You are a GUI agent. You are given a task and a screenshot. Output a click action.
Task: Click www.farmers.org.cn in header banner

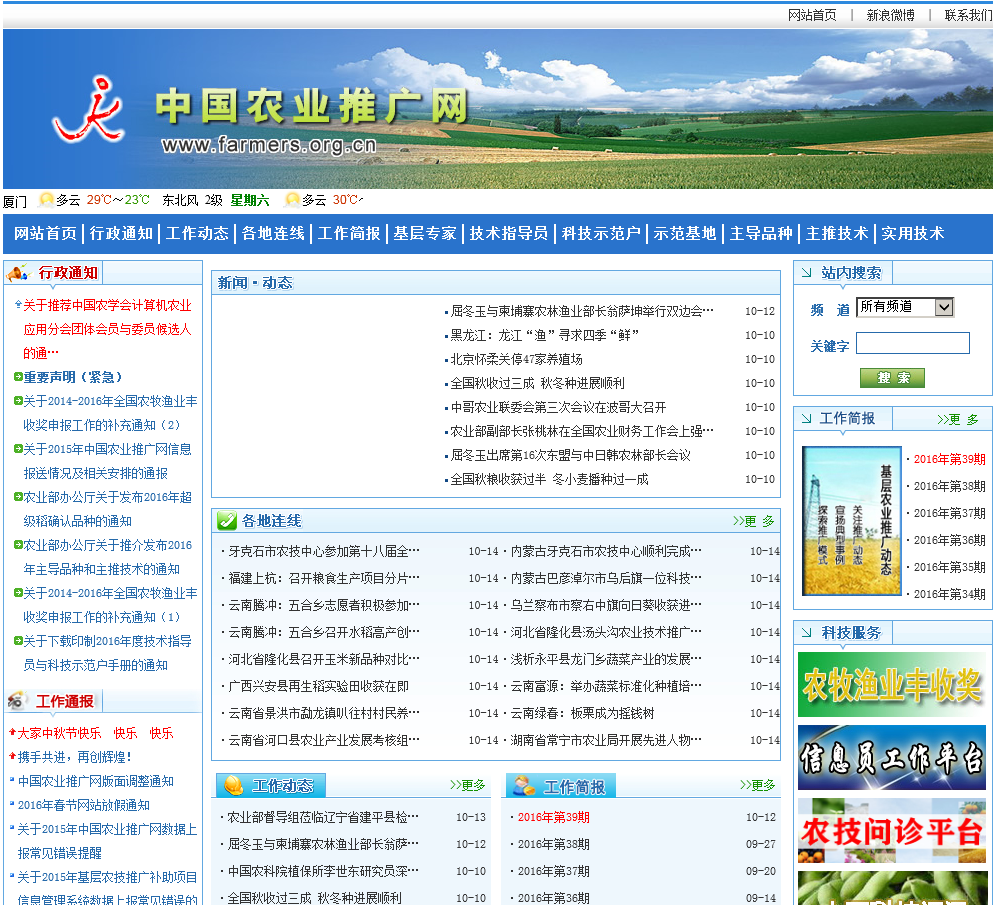(269, 145)
